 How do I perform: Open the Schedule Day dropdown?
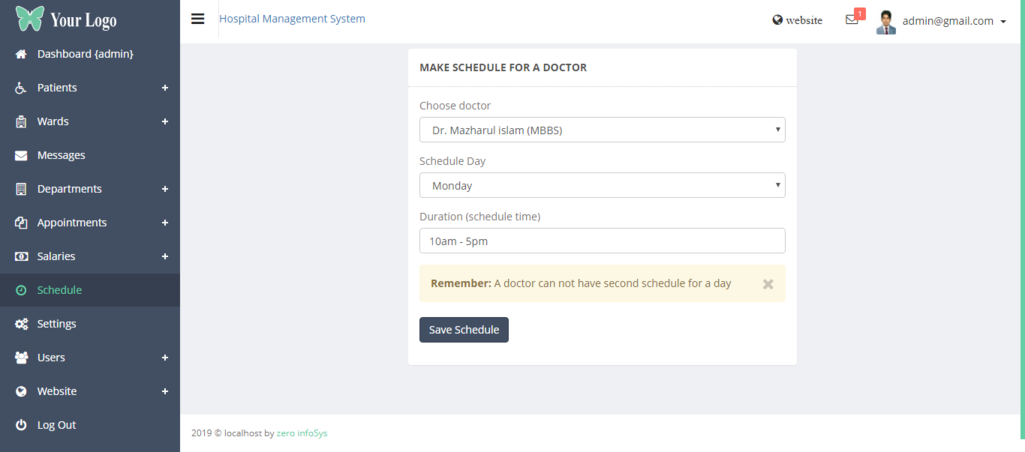(602, 185)
